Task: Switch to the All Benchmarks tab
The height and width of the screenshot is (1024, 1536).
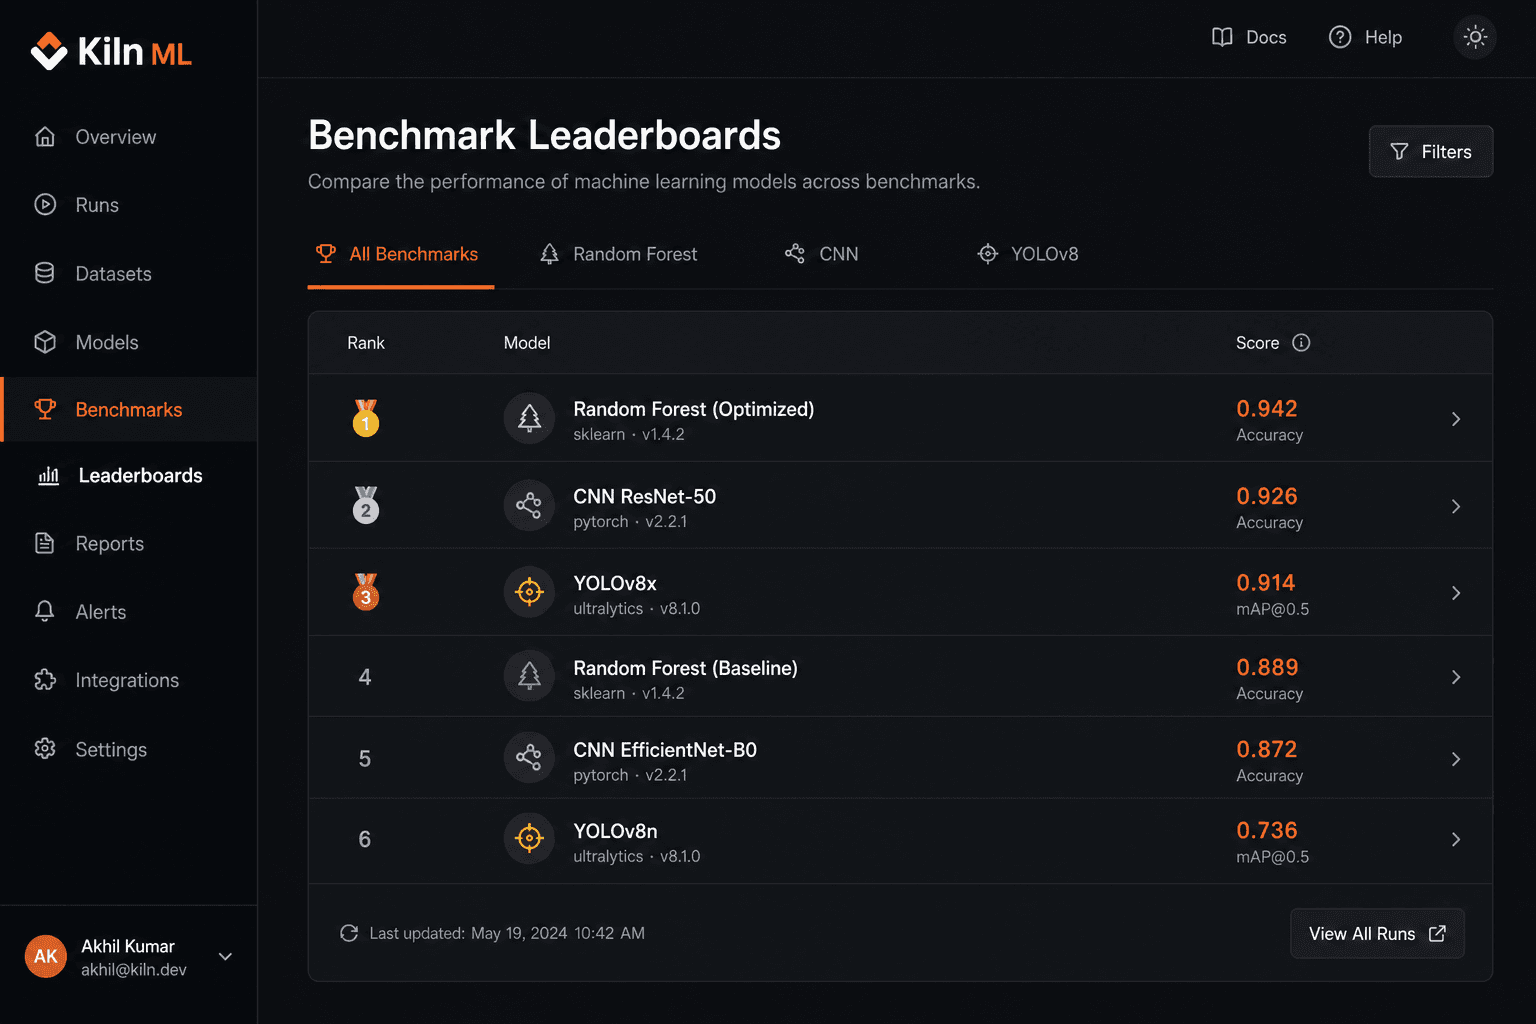Action: 400,254
